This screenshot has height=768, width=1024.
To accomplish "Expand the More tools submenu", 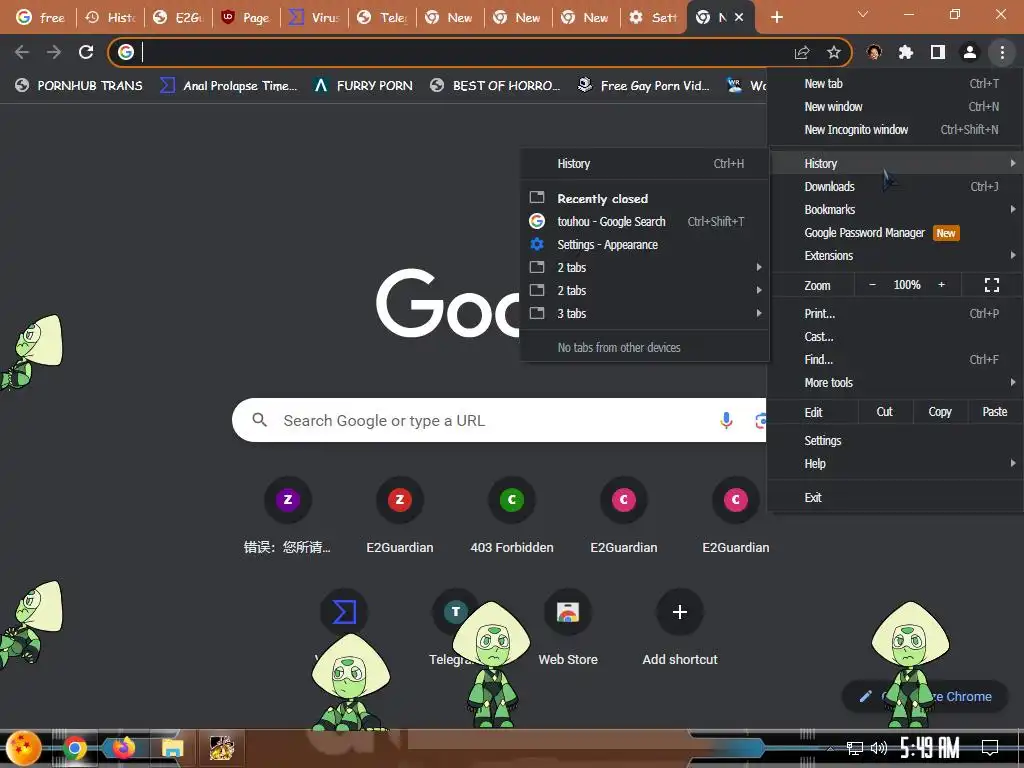I will (x=895, y=383).
